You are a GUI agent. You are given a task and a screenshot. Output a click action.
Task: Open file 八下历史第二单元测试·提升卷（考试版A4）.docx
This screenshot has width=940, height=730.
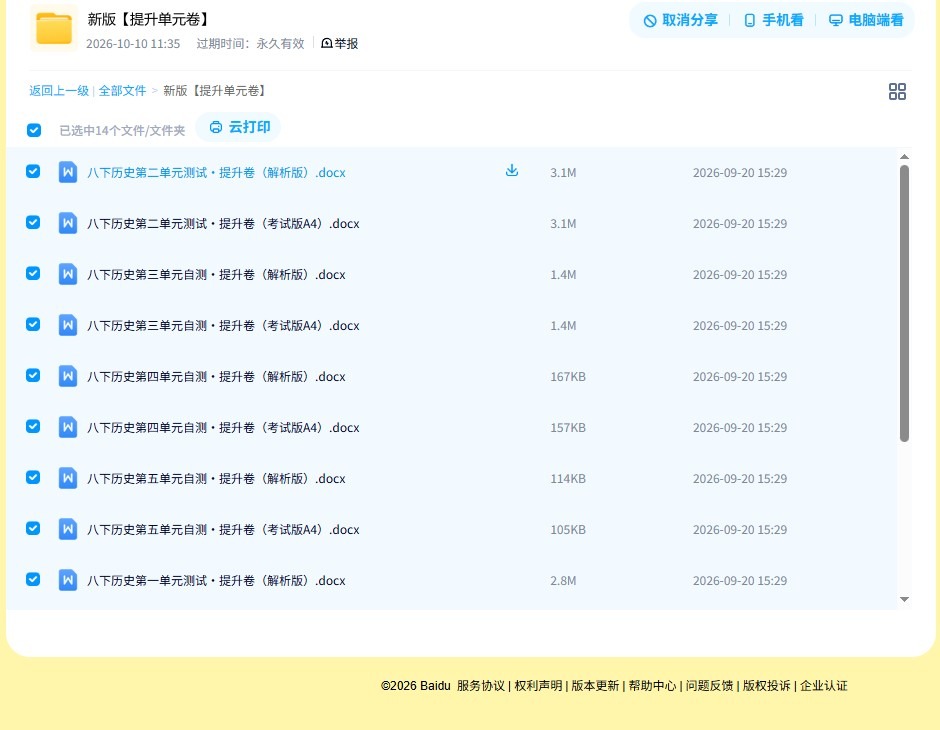223,224
